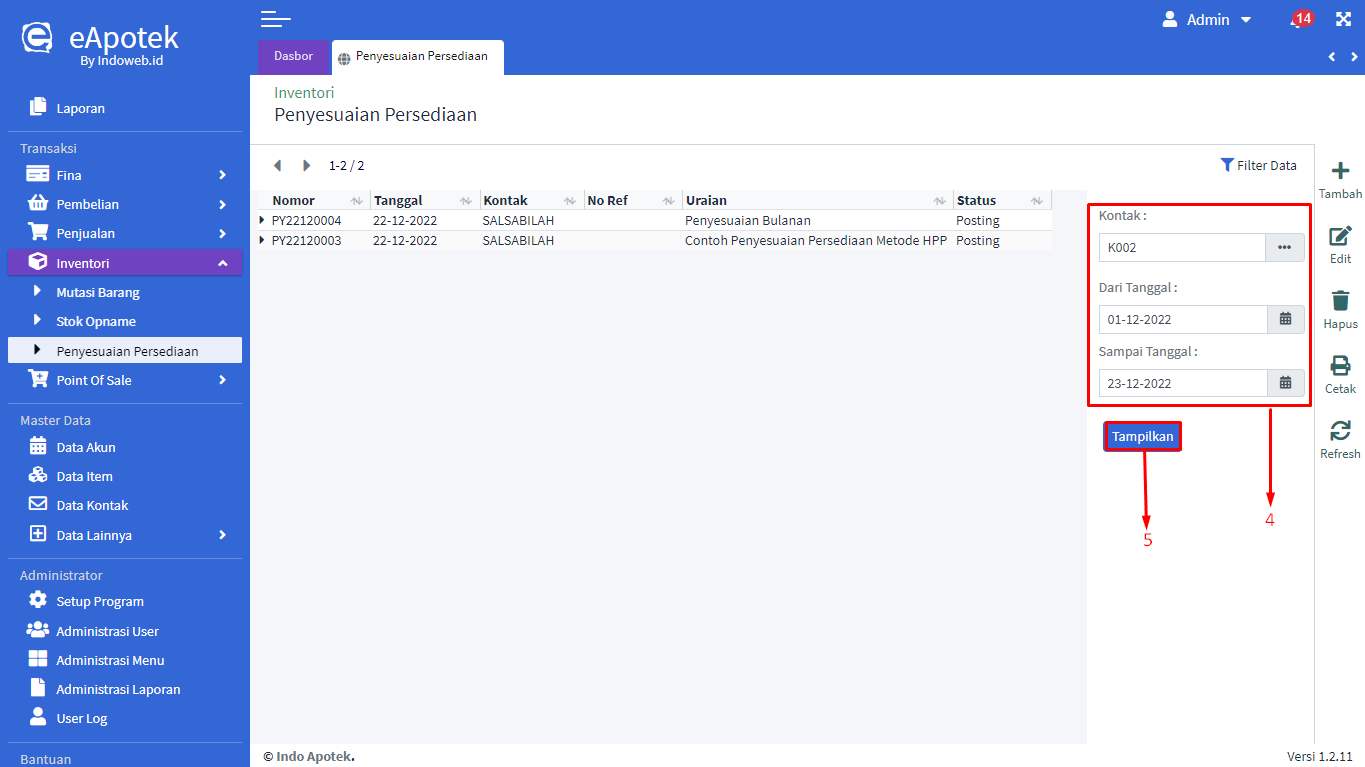Viewport: 1365px width, 767px height.
Task: Toggle fullscreen mode icon in header
Action: coord(1343,20)
